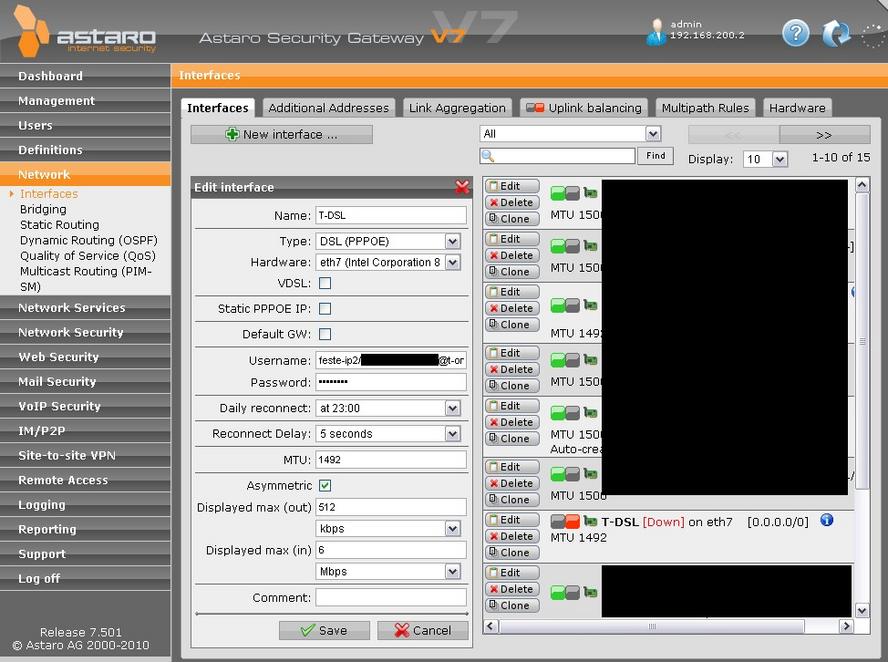Toggle the T-DSL interface status switch
The image size is (888, 662).
(x=565, y=521)
